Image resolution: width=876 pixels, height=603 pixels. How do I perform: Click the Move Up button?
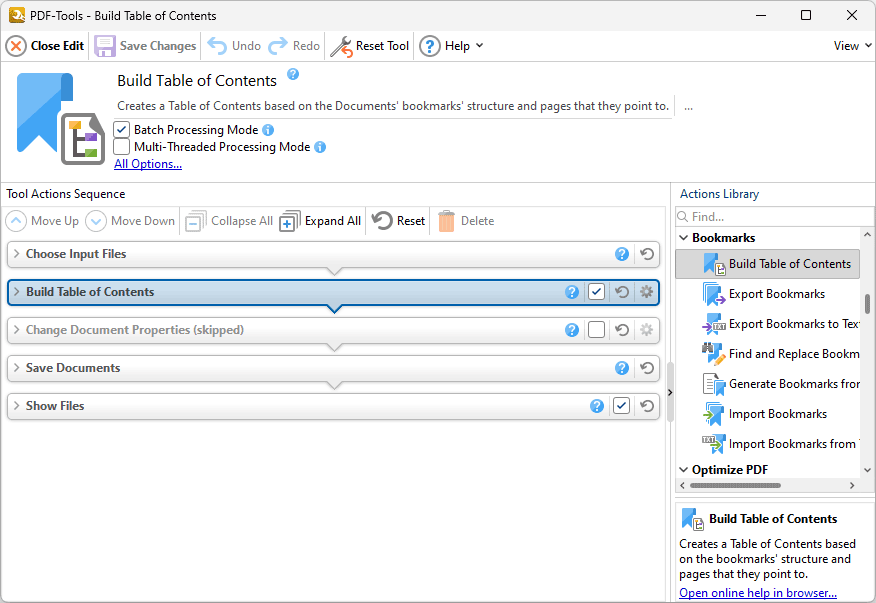[x=42, y=221]
